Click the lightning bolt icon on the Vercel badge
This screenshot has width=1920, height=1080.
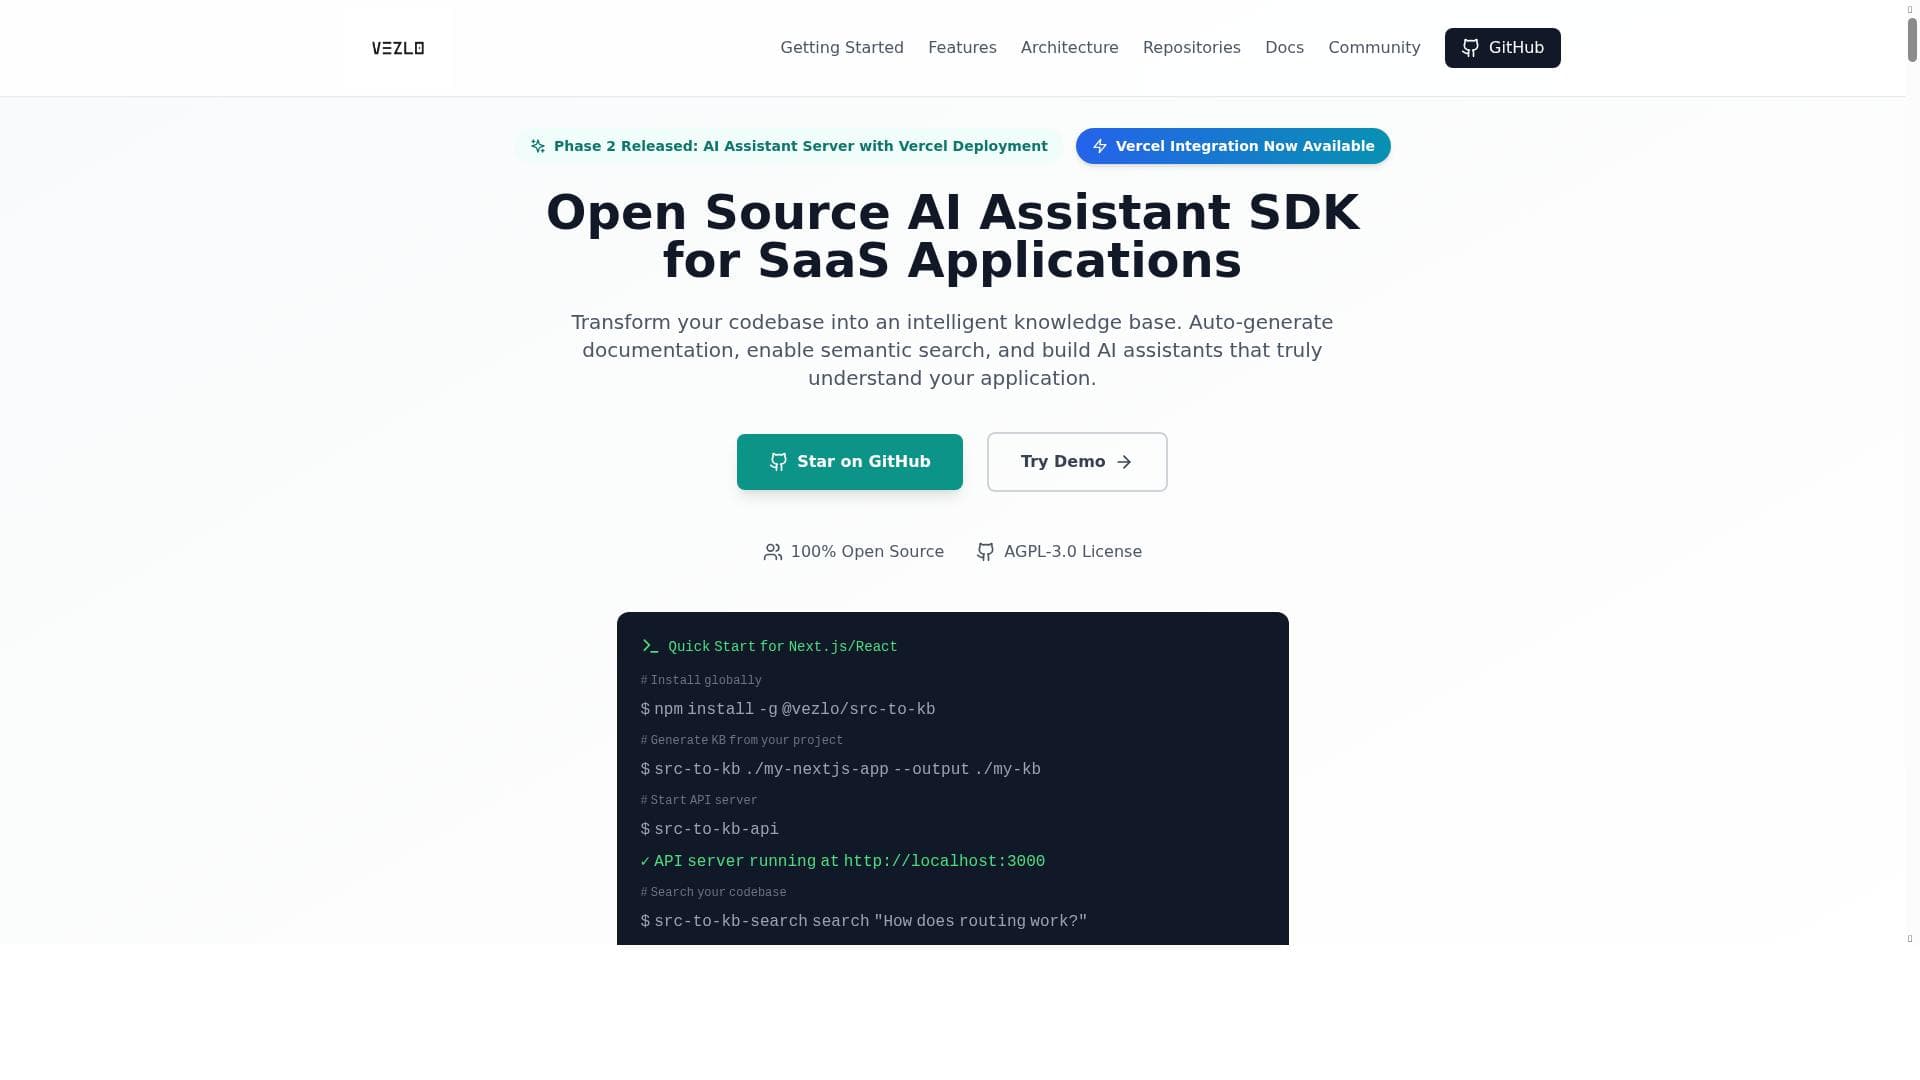[x=1100, y=146]
